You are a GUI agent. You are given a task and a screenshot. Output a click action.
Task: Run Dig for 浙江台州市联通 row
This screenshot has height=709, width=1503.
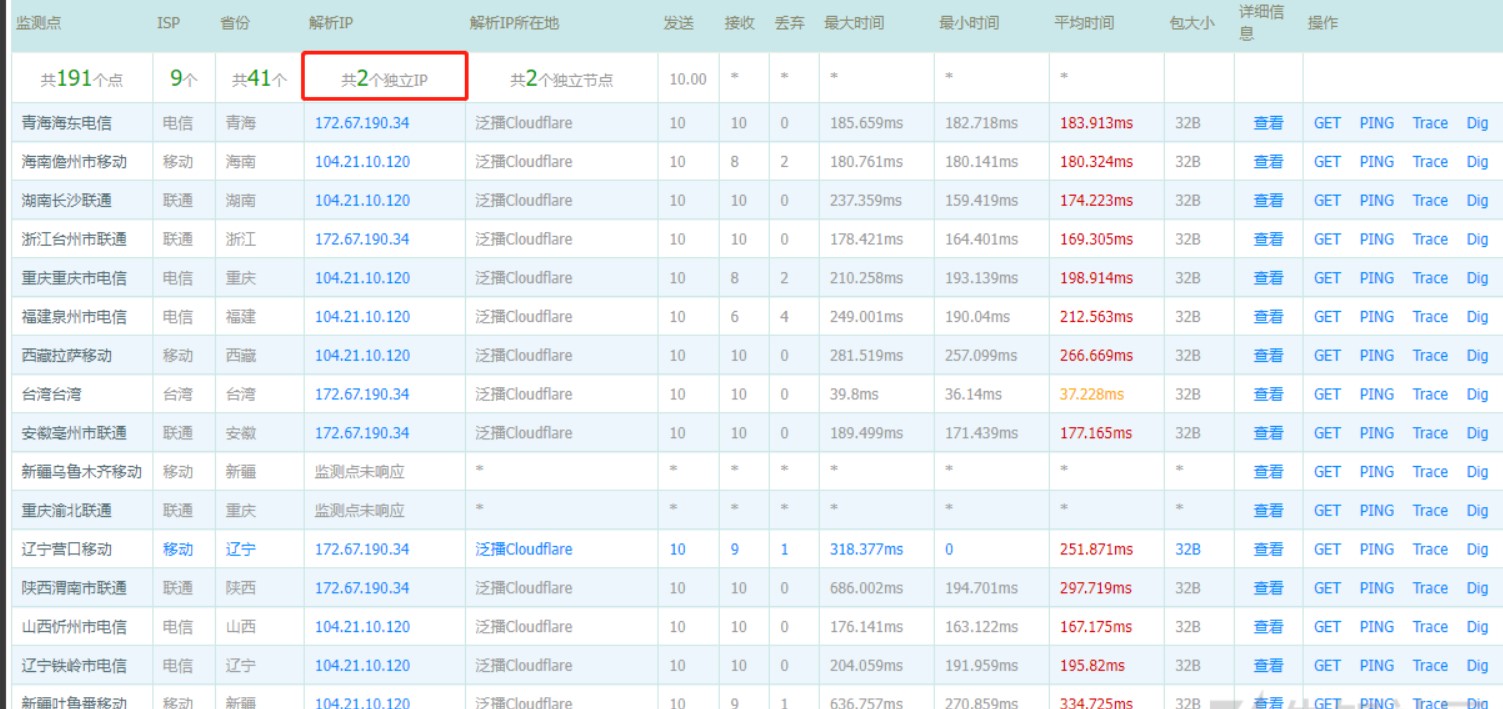tap(1477, 239)
